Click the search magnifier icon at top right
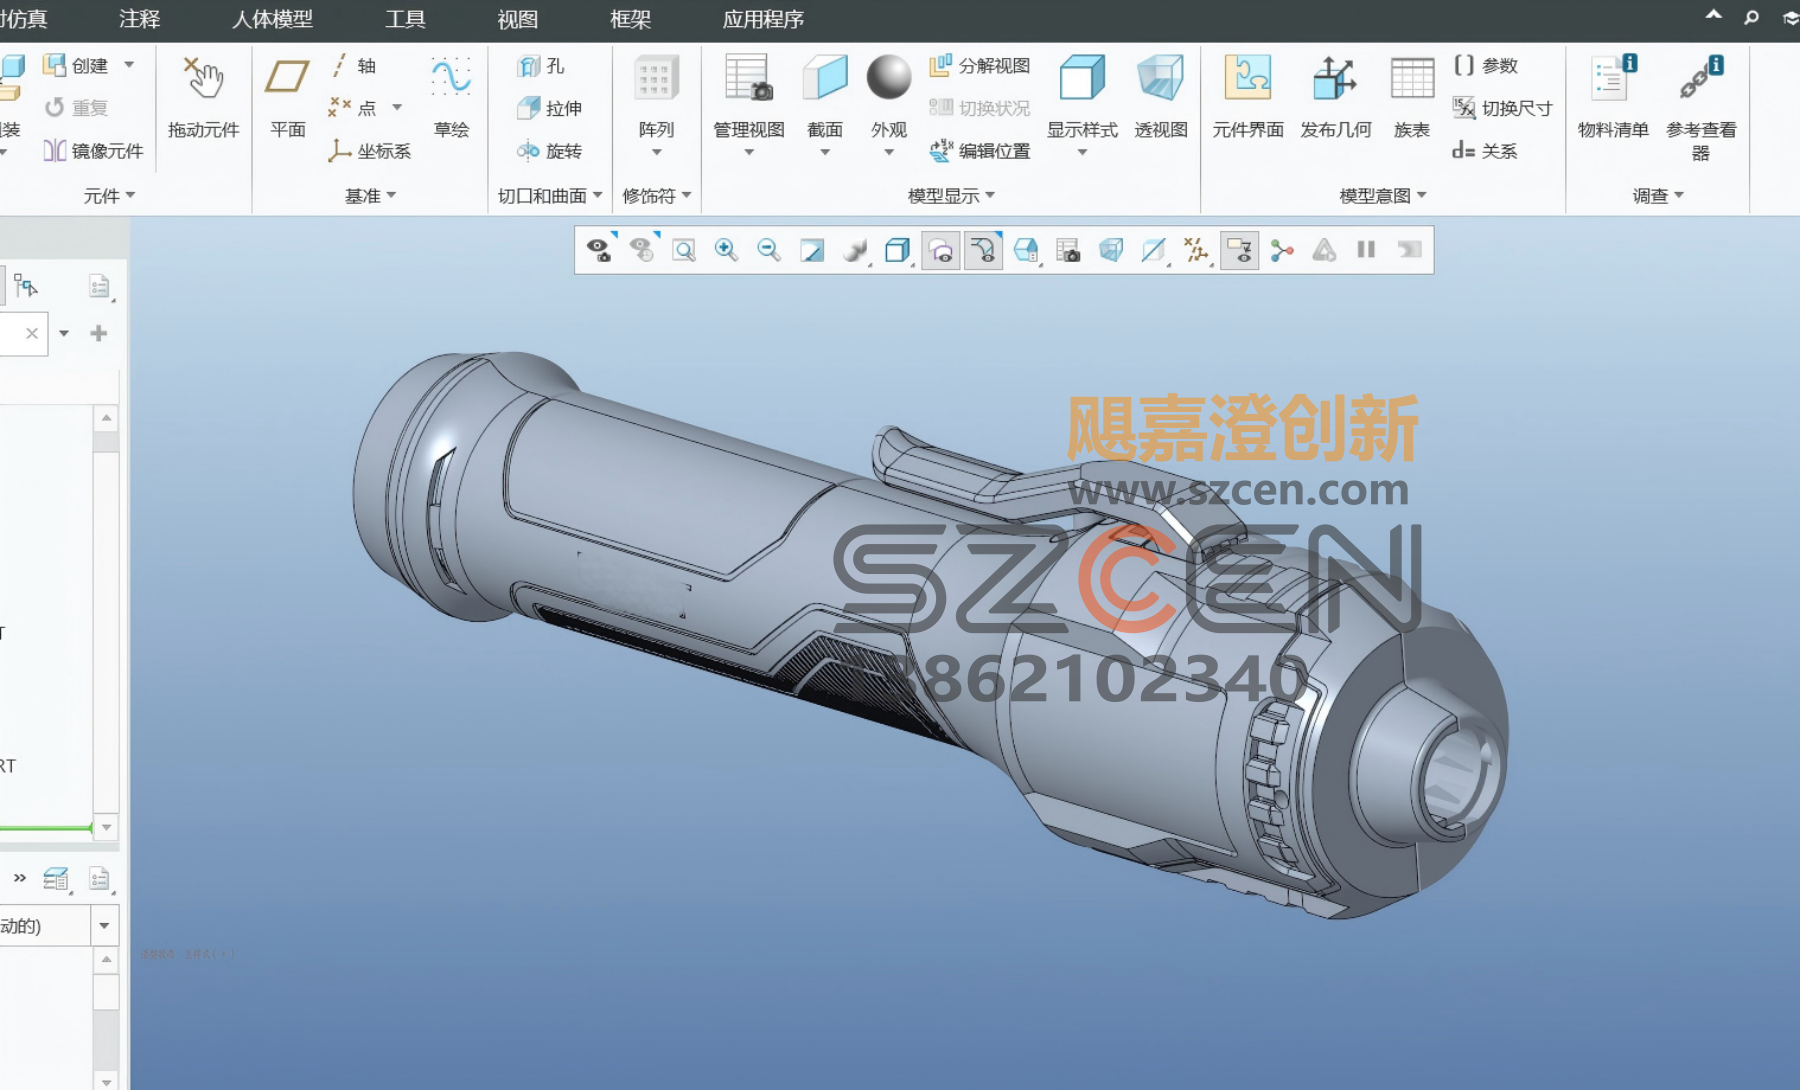Viewport: 1800px width, 1090px height. [1751, 18]
